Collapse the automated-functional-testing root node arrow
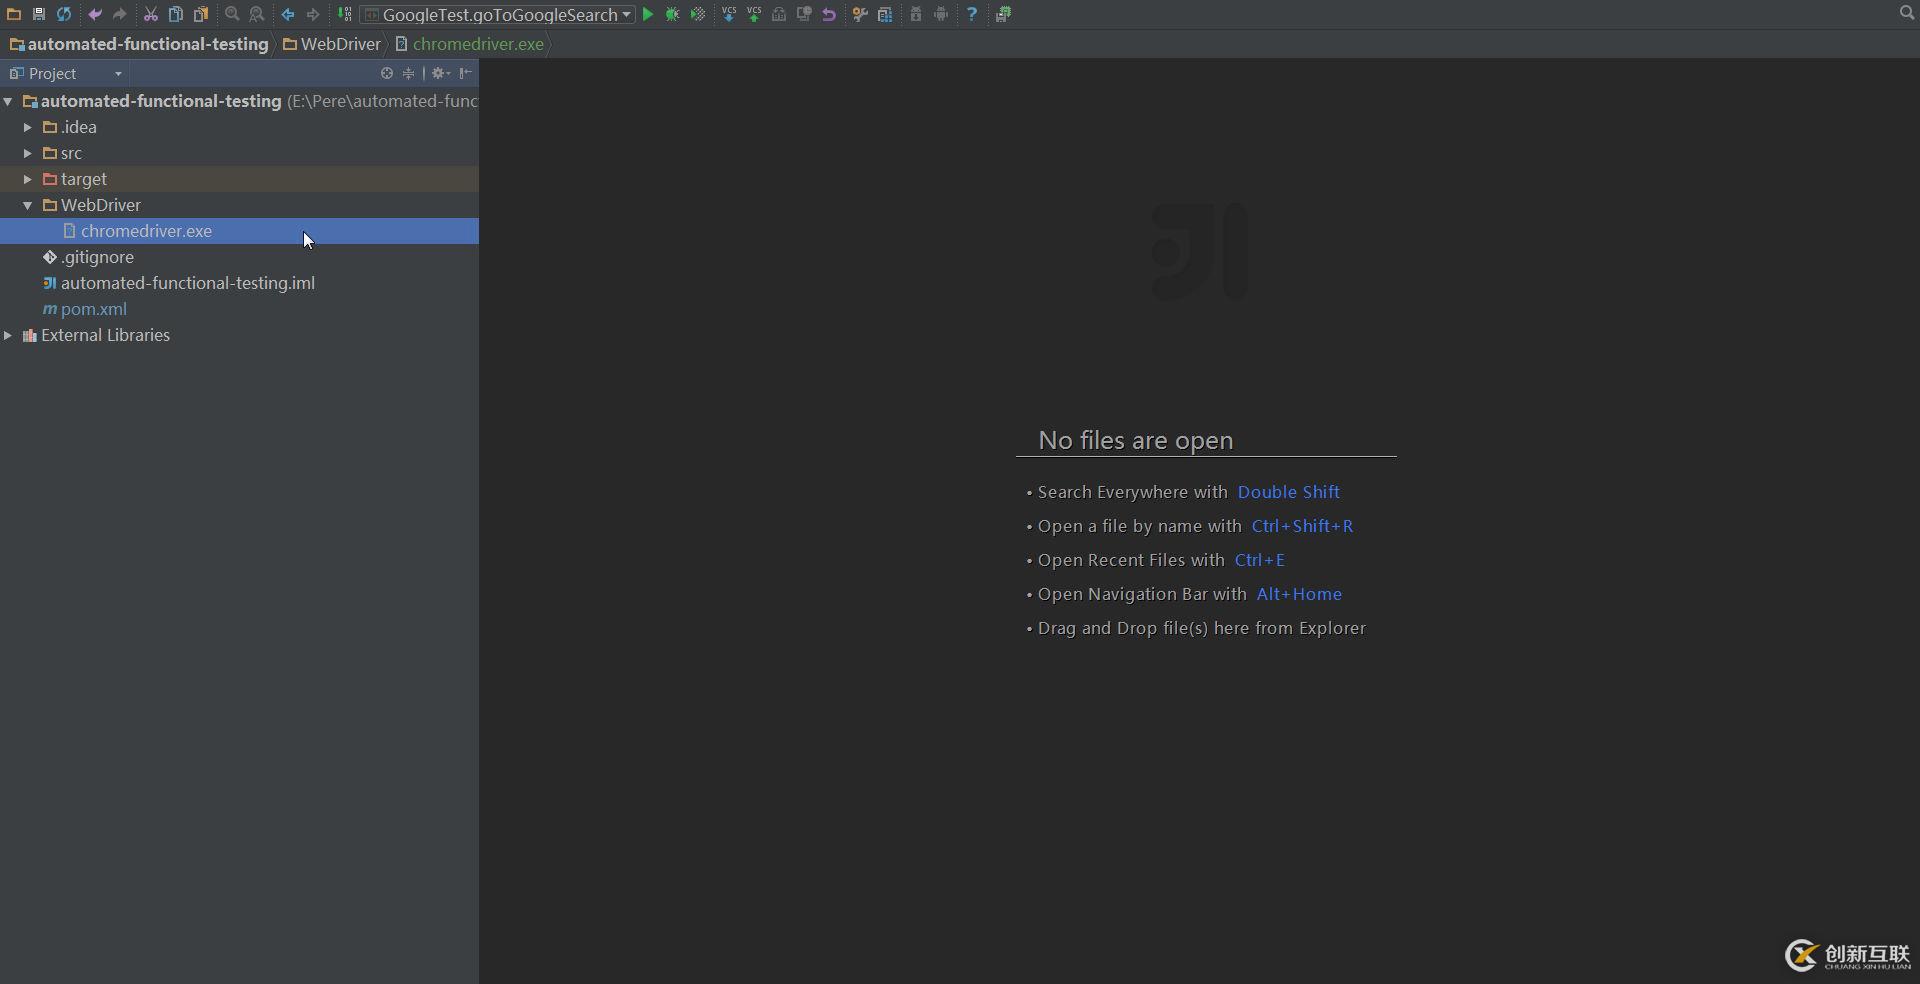This screenshot has height=984, width=1920. tap(8, 101)
